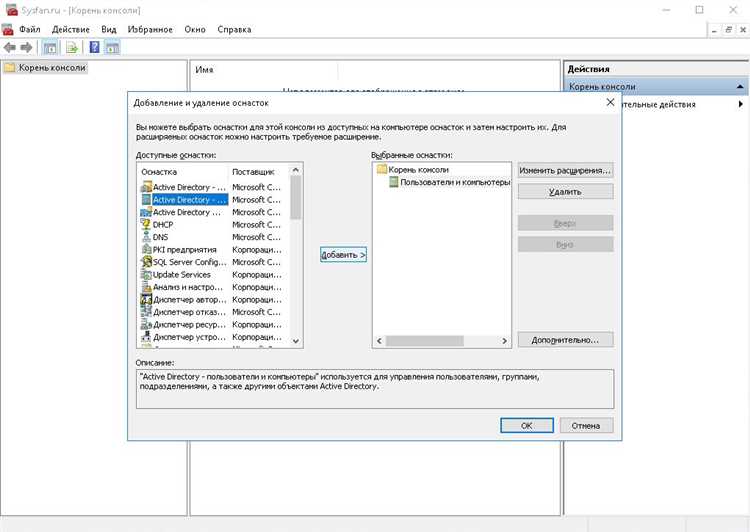Click the folder icon of Корень консоли in selected snap-ins
750x532 pixels.
(x=382, y=169)
